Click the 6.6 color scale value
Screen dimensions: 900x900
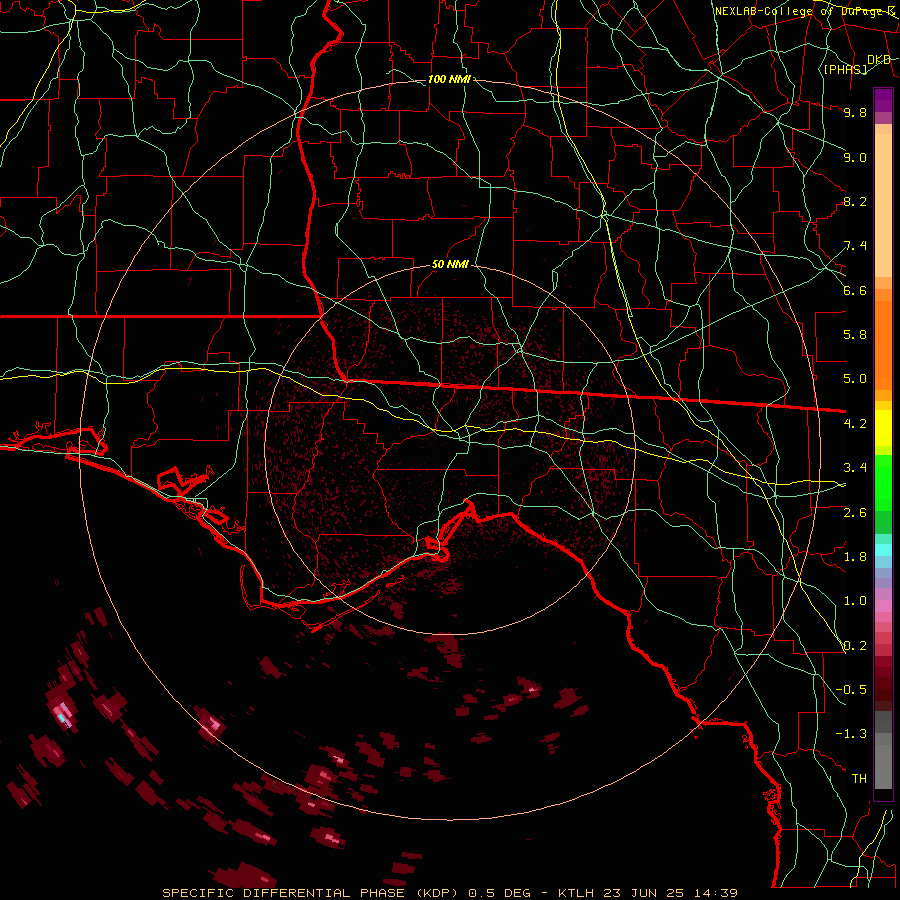[x=855, y=290]
